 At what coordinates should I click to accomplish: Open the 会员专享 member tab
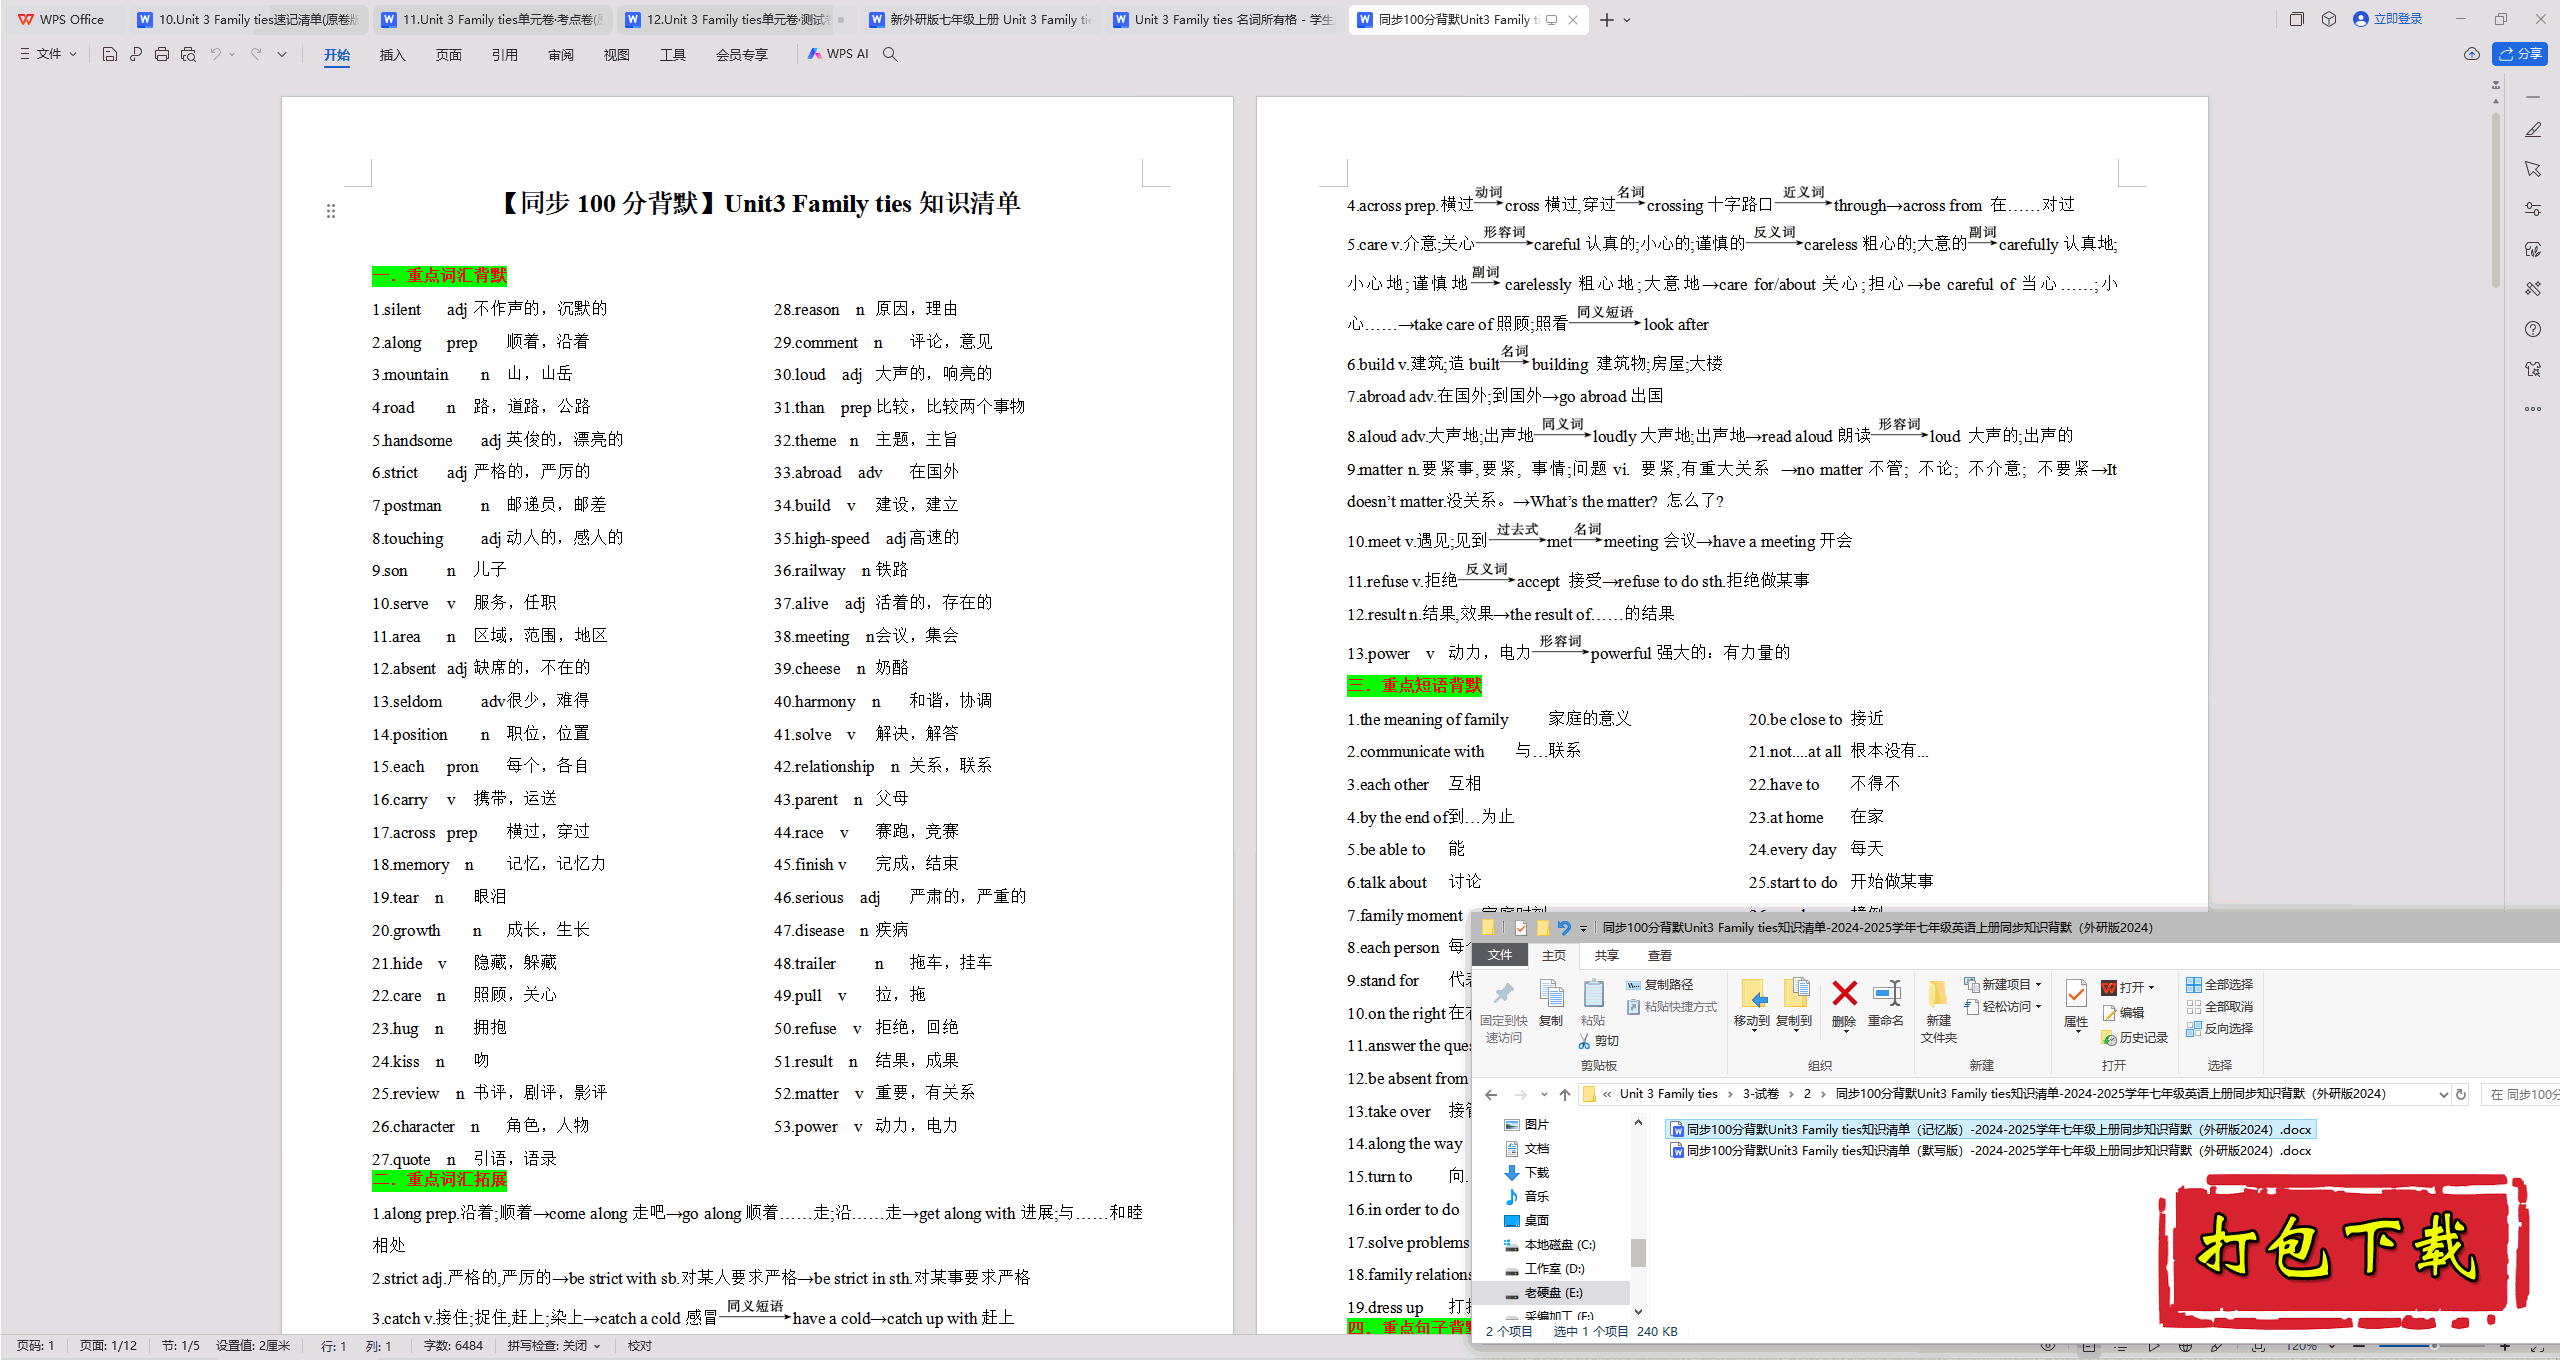pos(741,55)
